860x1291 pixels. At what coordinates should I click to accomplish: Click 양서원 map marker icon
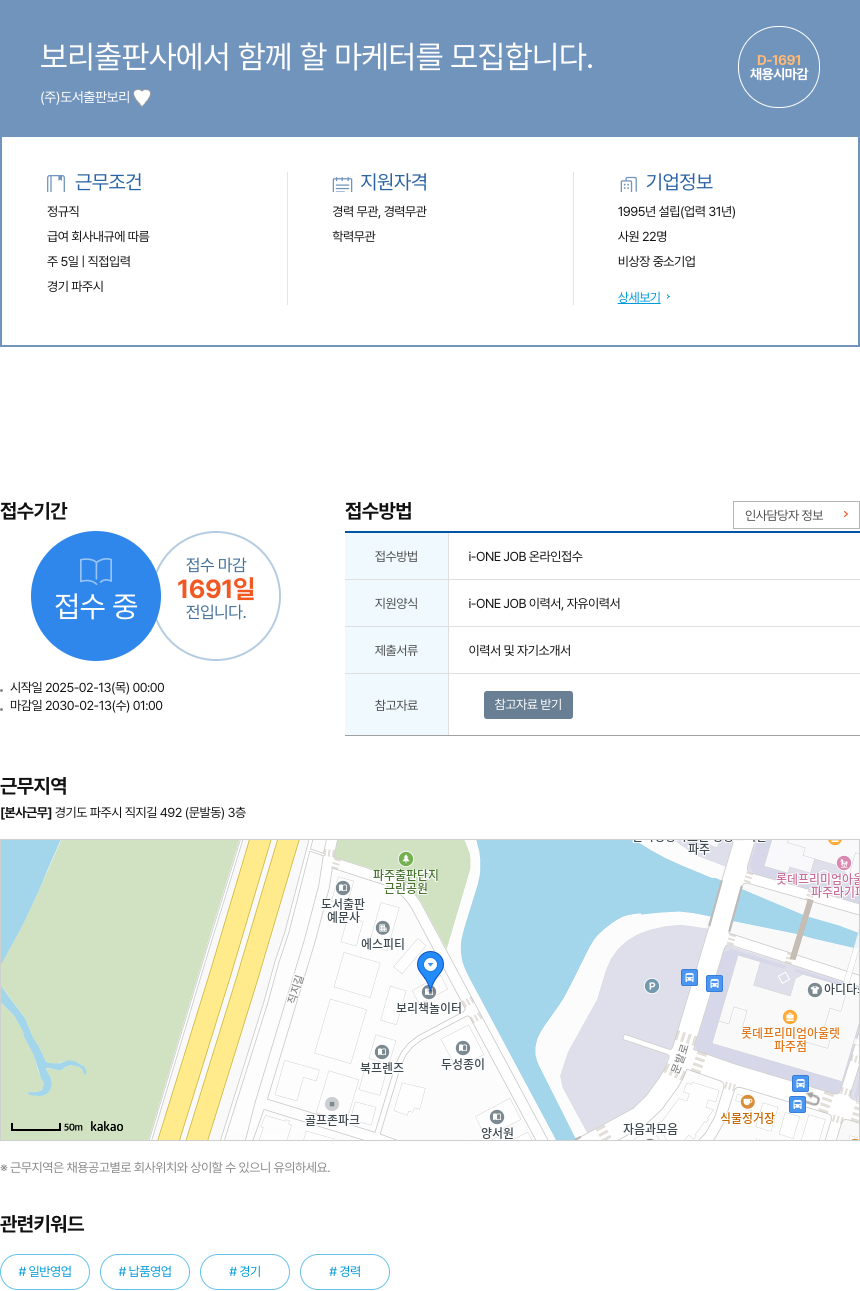(x=496, y=1117)
